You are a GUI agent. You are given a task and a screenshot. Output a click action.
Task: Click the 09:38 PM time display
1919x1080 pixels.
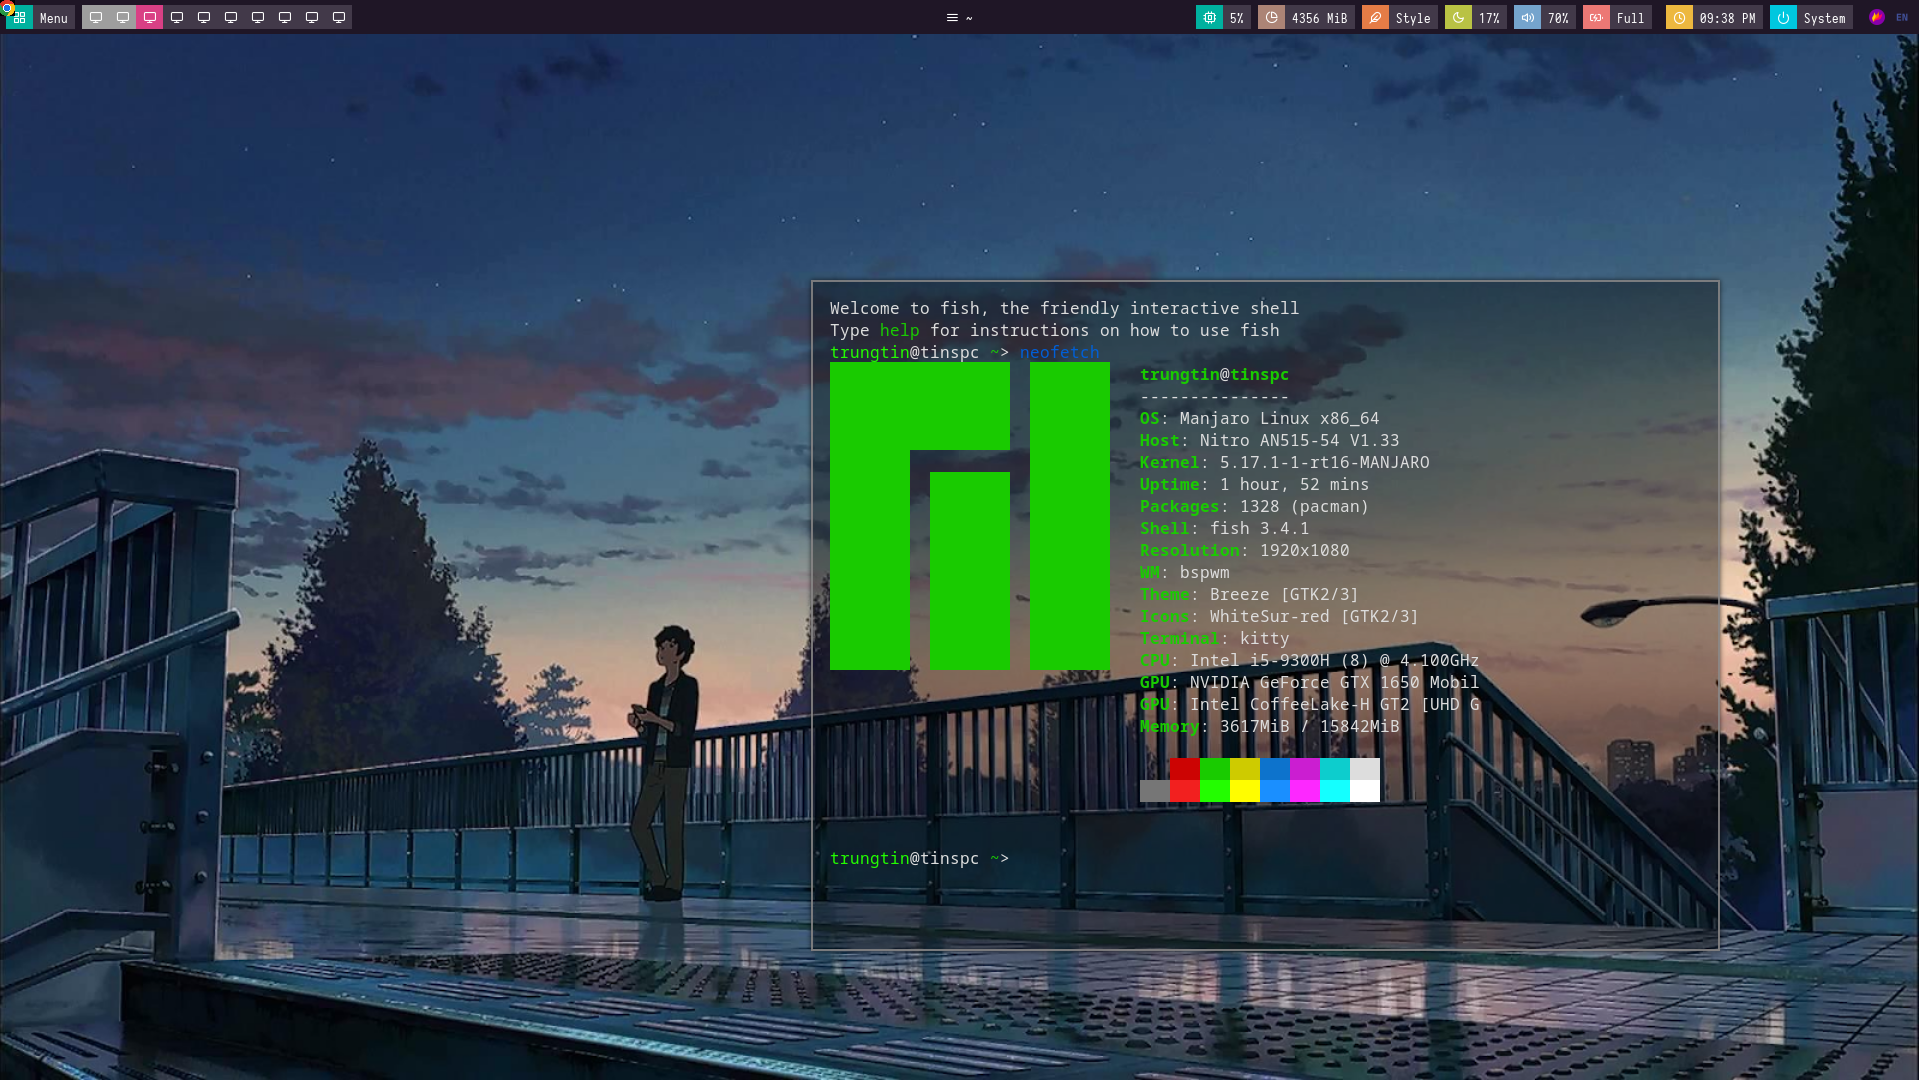click(x=1727, y=18)
